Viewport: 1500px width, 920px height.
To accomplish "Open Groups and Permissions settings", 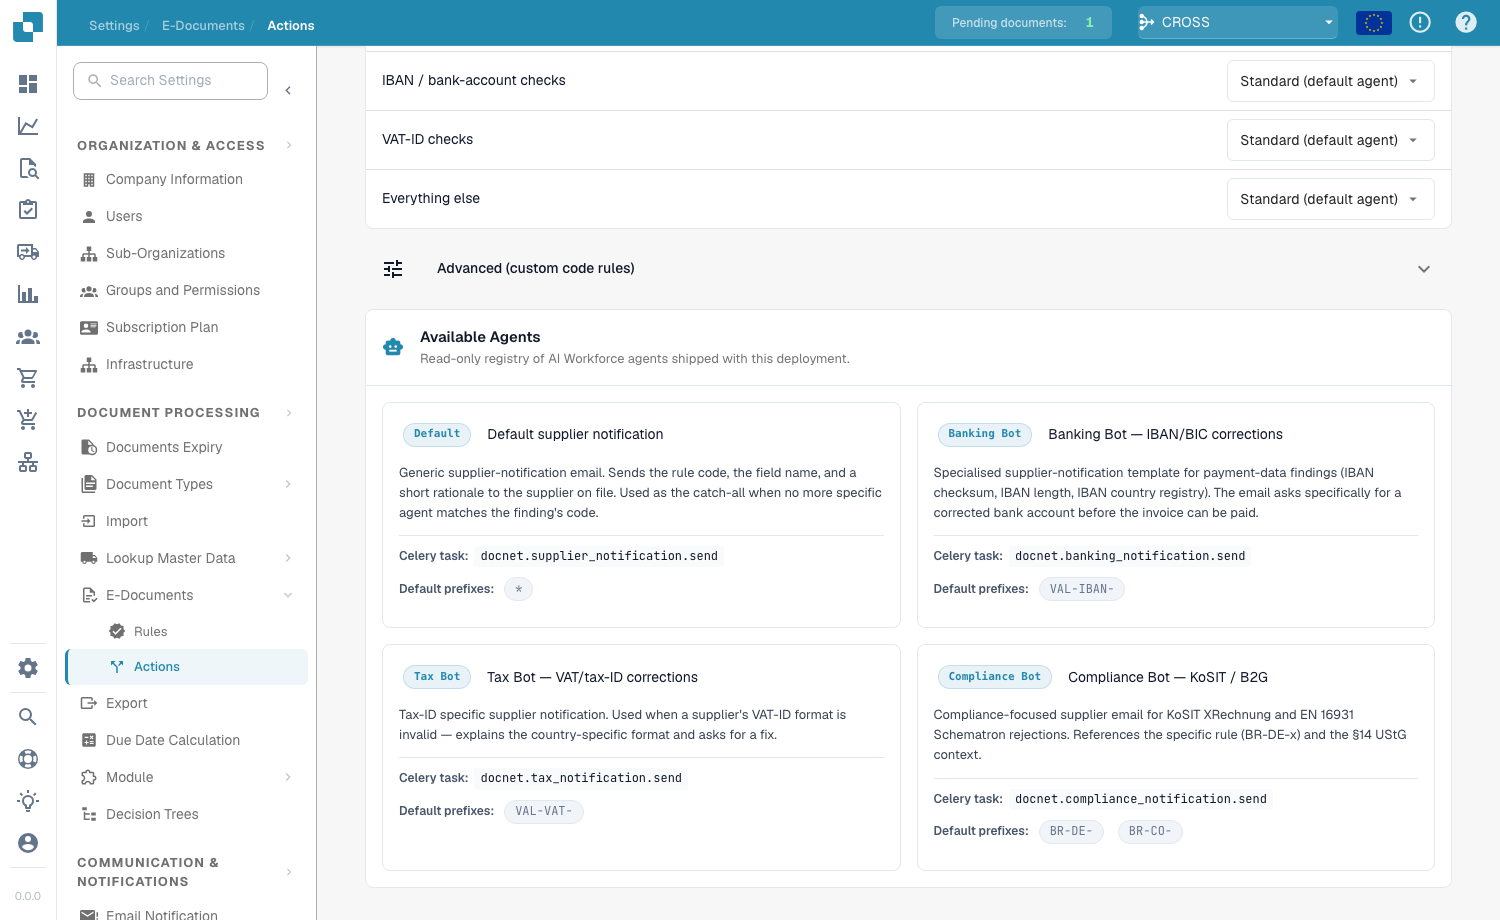I will pyautogui.click(x=183, y=290).
